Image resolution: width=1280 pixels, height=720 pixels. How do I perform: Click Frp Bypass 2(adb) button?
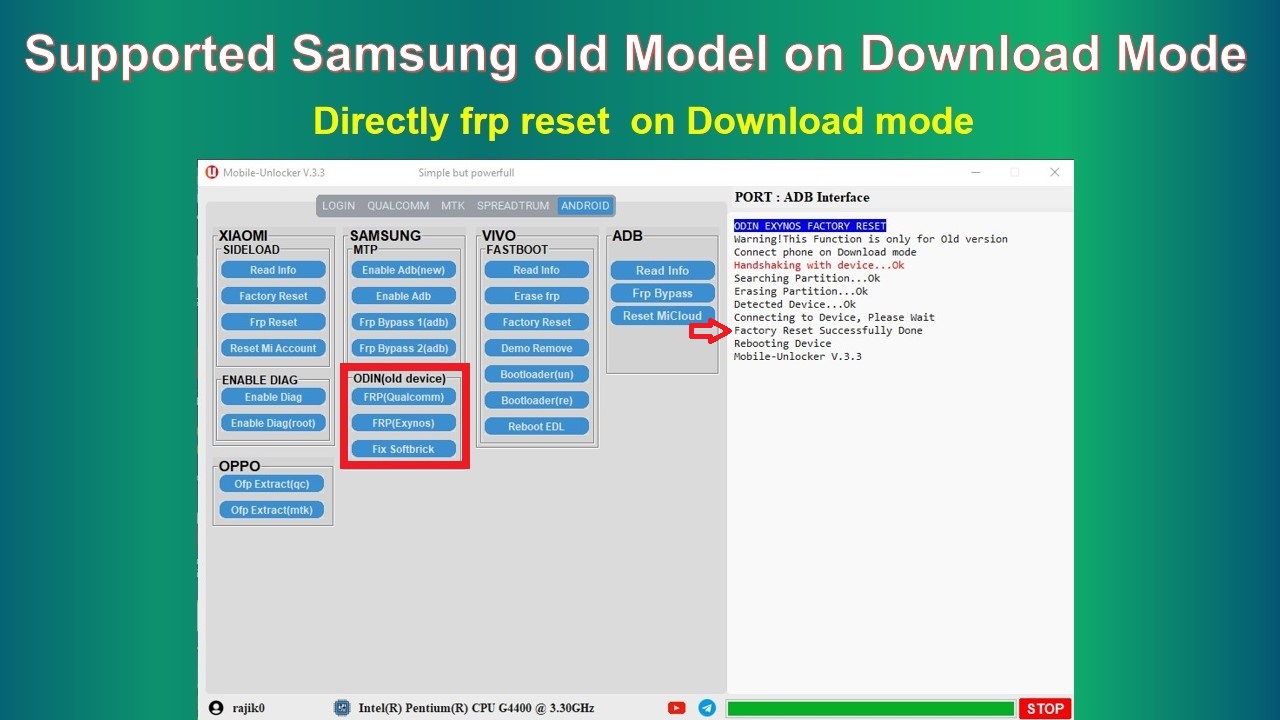[x=404, y=348]
